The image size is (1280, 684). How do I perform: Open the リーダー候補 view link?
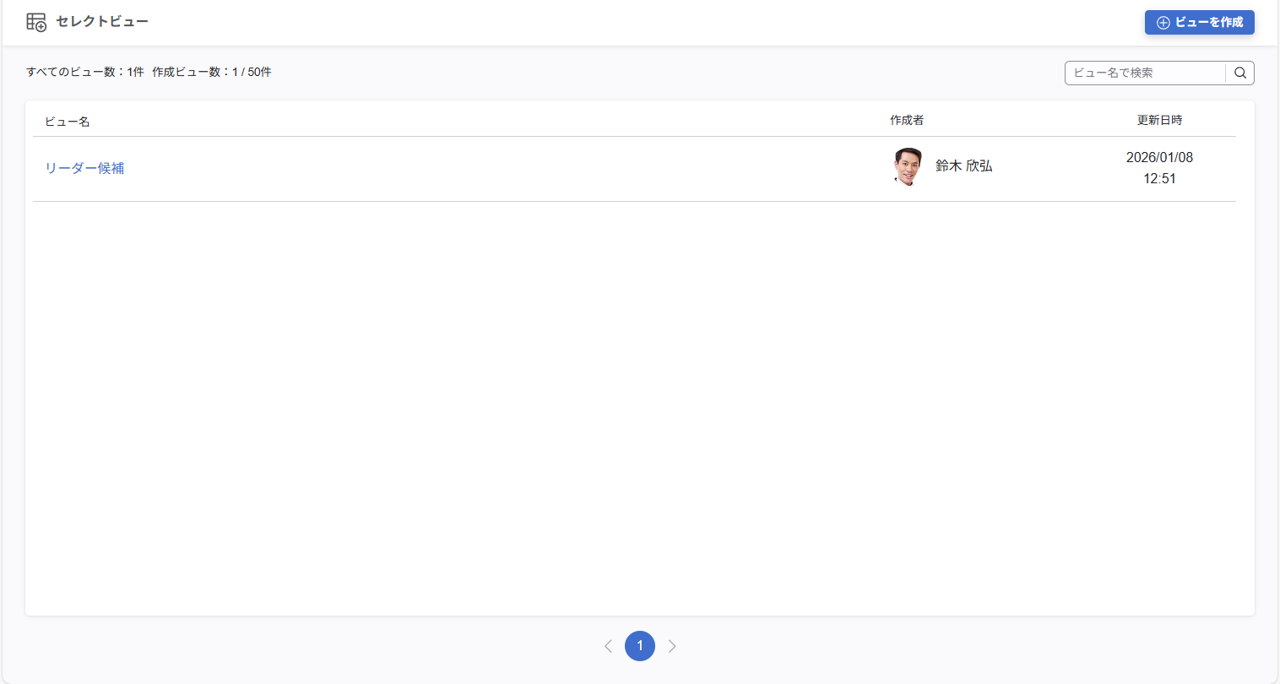coord(84,168)
